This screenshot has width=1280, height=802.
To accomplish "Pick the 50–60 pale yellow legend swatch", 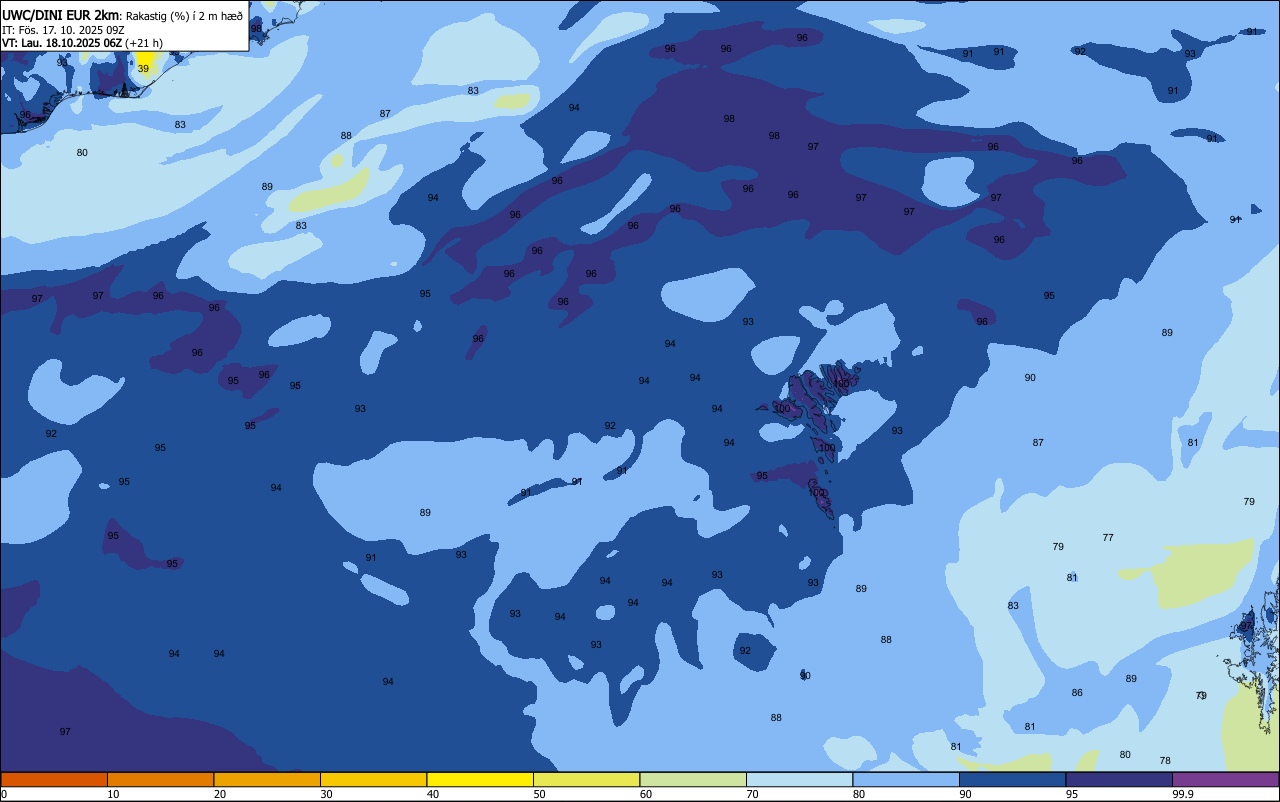I will pyautogui.click(x=586, y=779).
